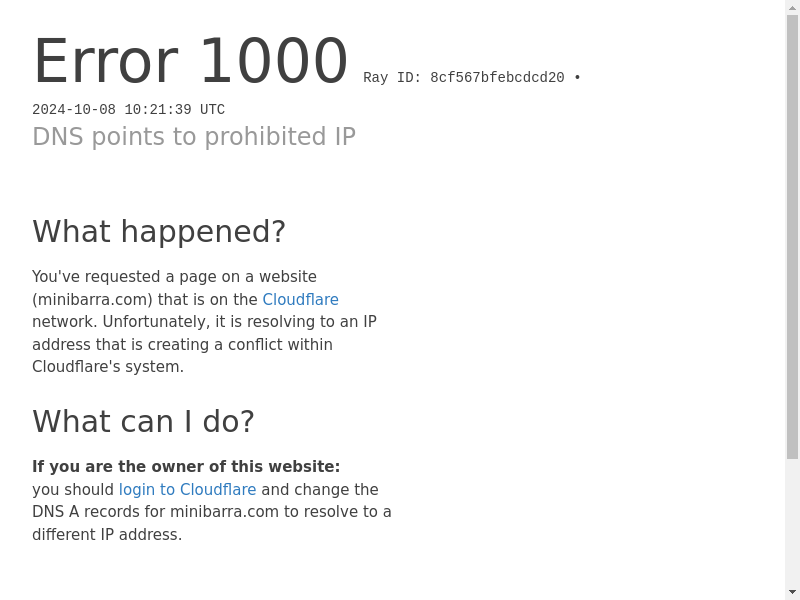This screenshot has height=600, width=800.
Task: Click the words 'different IP address.'
Action: point(107,534)
